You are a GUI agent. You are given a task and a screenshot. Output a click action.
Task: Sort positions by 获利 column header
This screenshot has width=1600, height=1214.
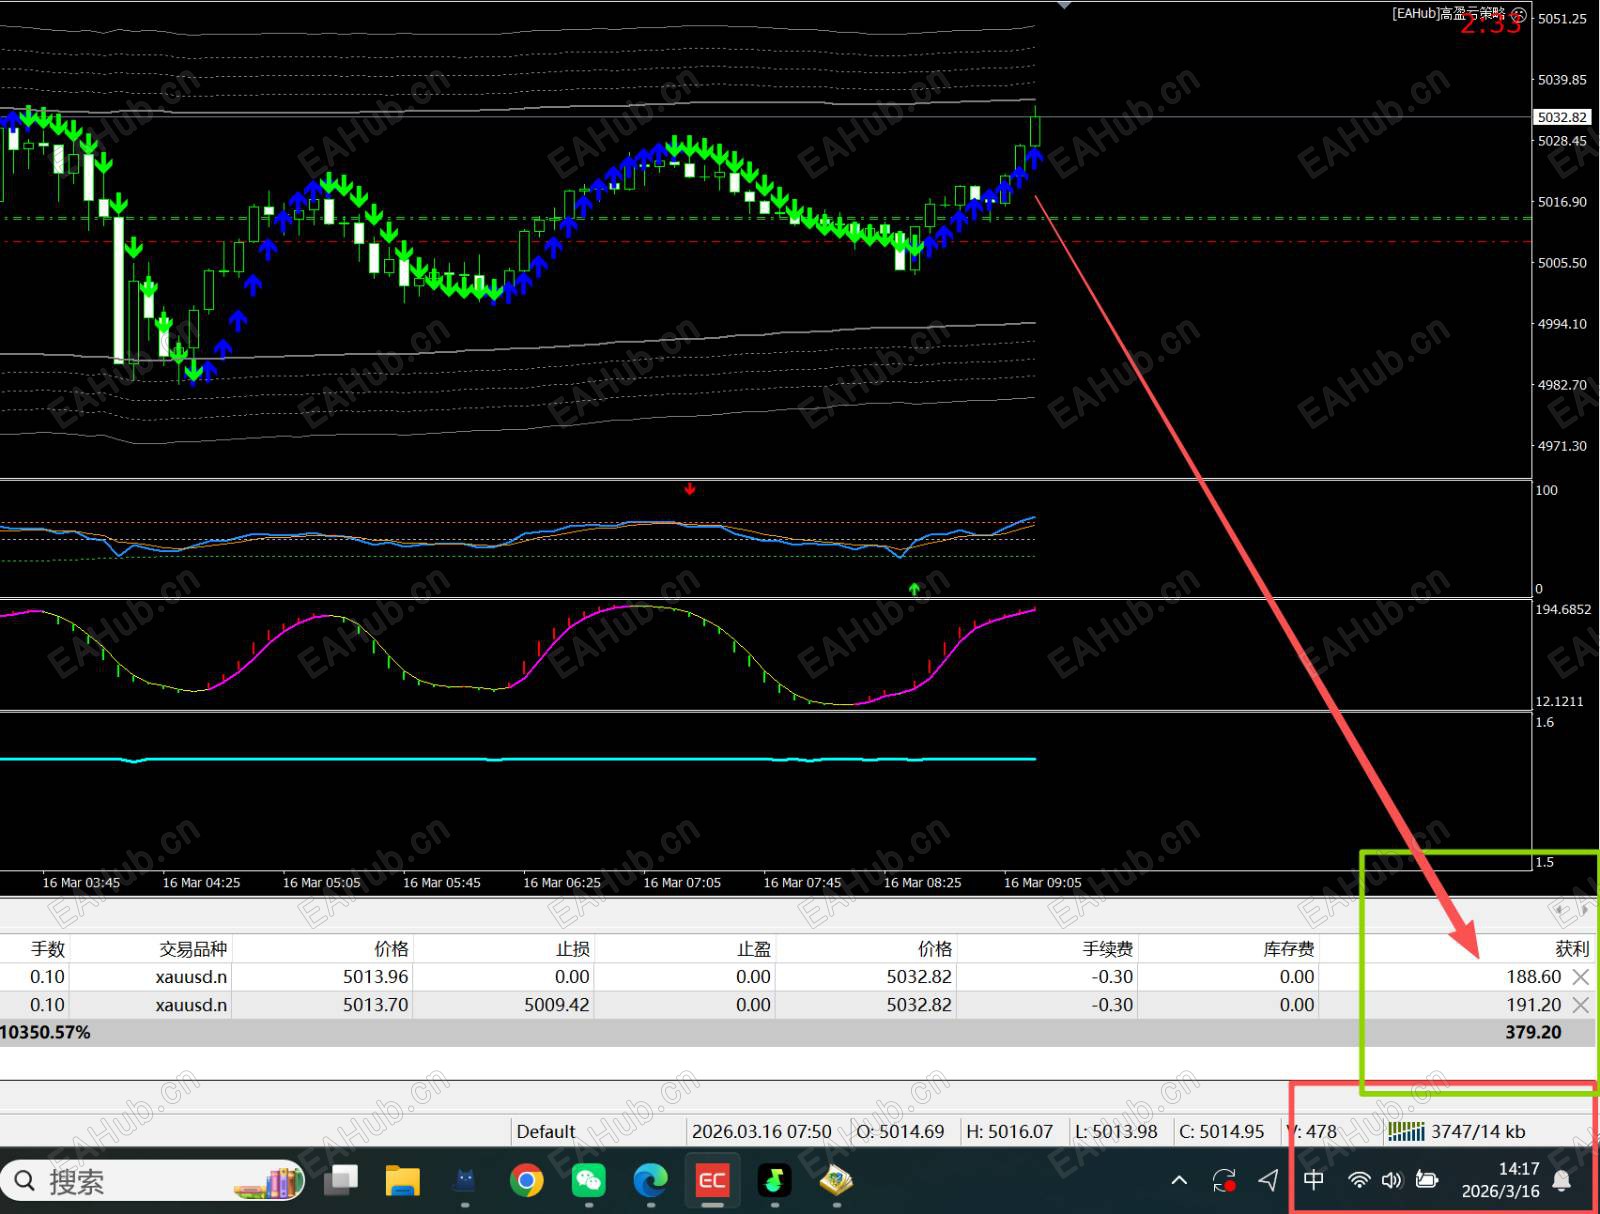click(1571, 949)
